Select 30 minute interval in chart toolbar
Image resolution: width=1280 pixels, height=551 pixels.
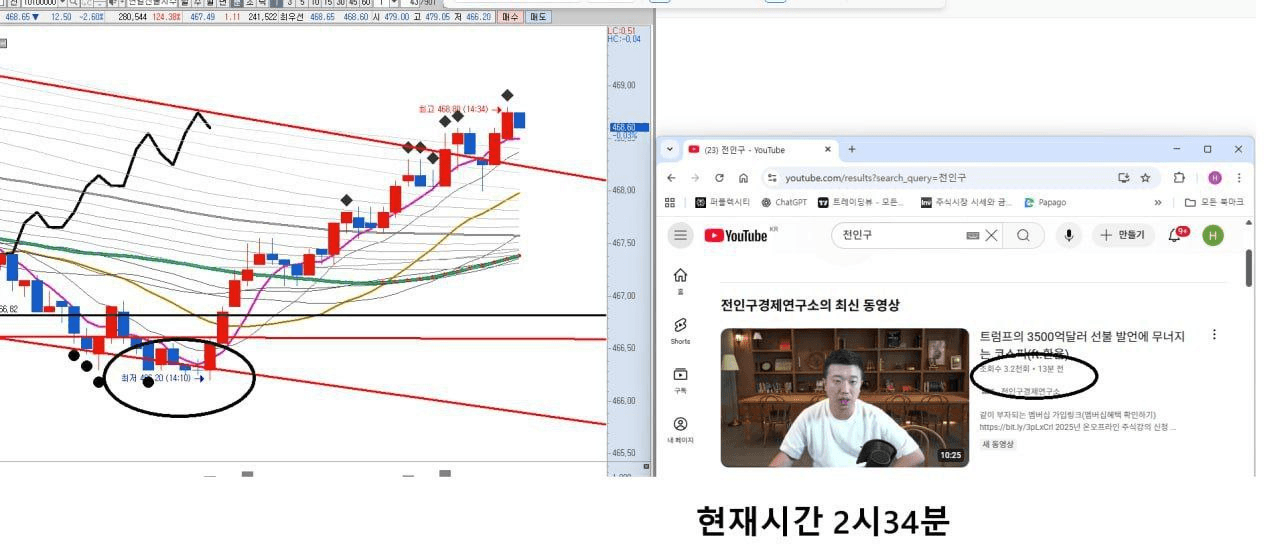click(x=339, y=3)
